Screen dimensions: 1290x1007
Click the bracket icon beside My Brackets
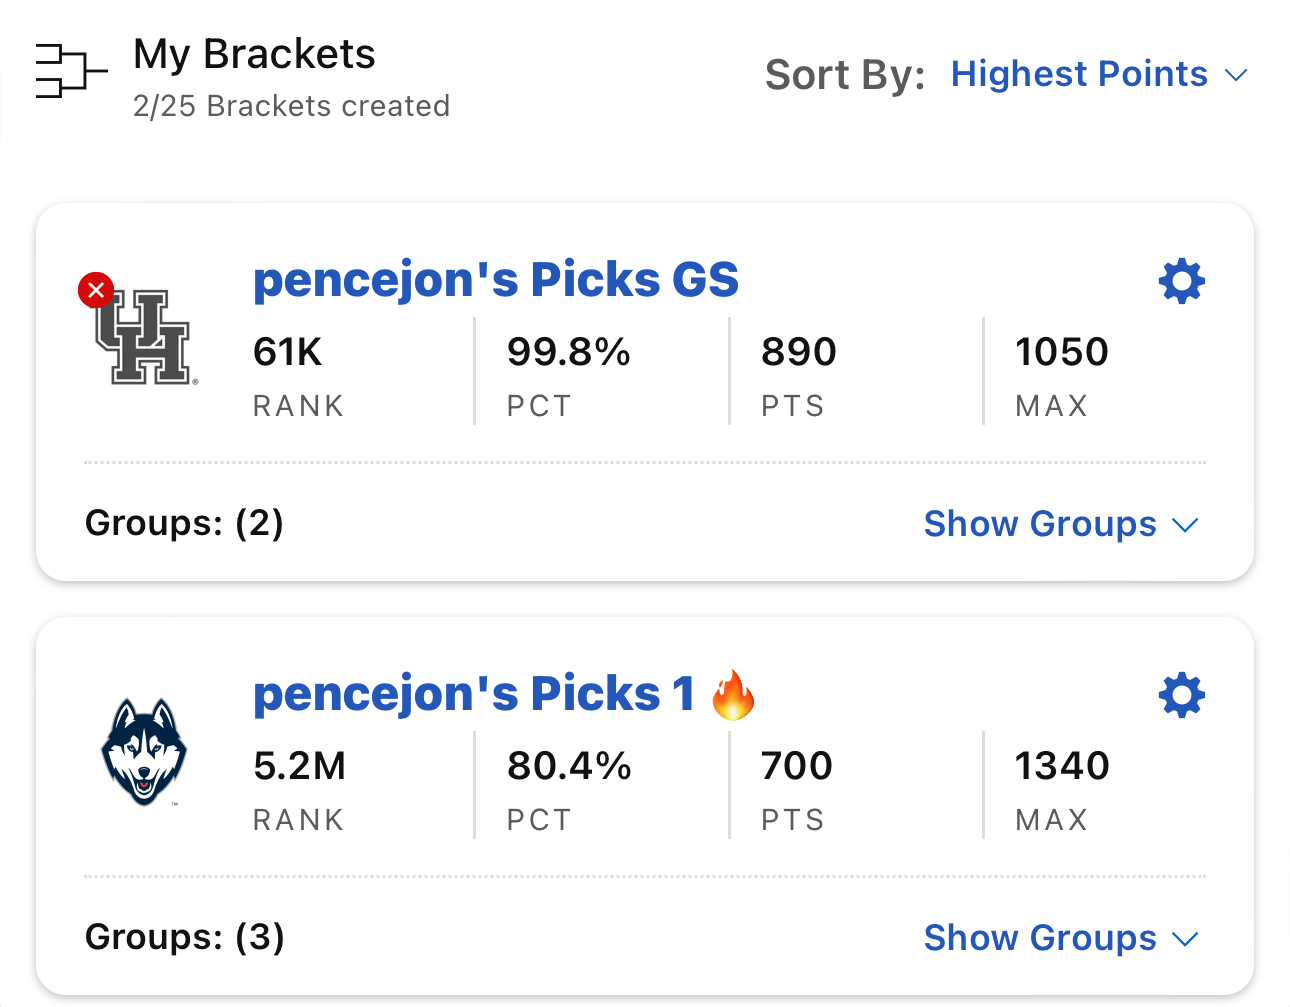(x=71, y=71)
